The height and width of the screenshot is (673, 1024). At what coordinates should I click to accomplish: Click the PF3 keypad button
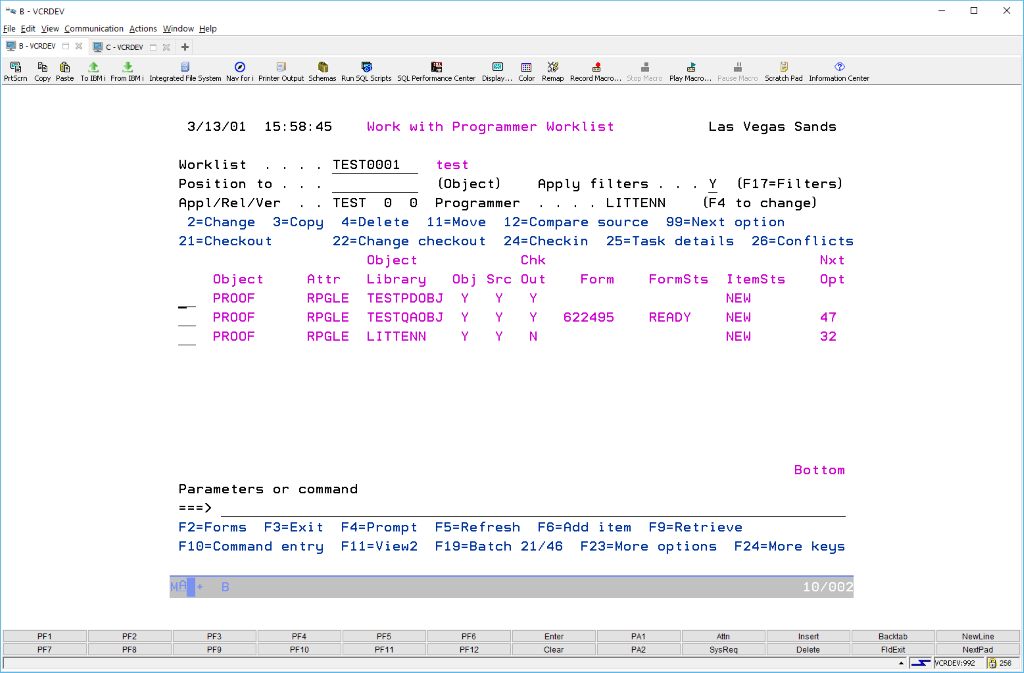[x=214, y=636]
